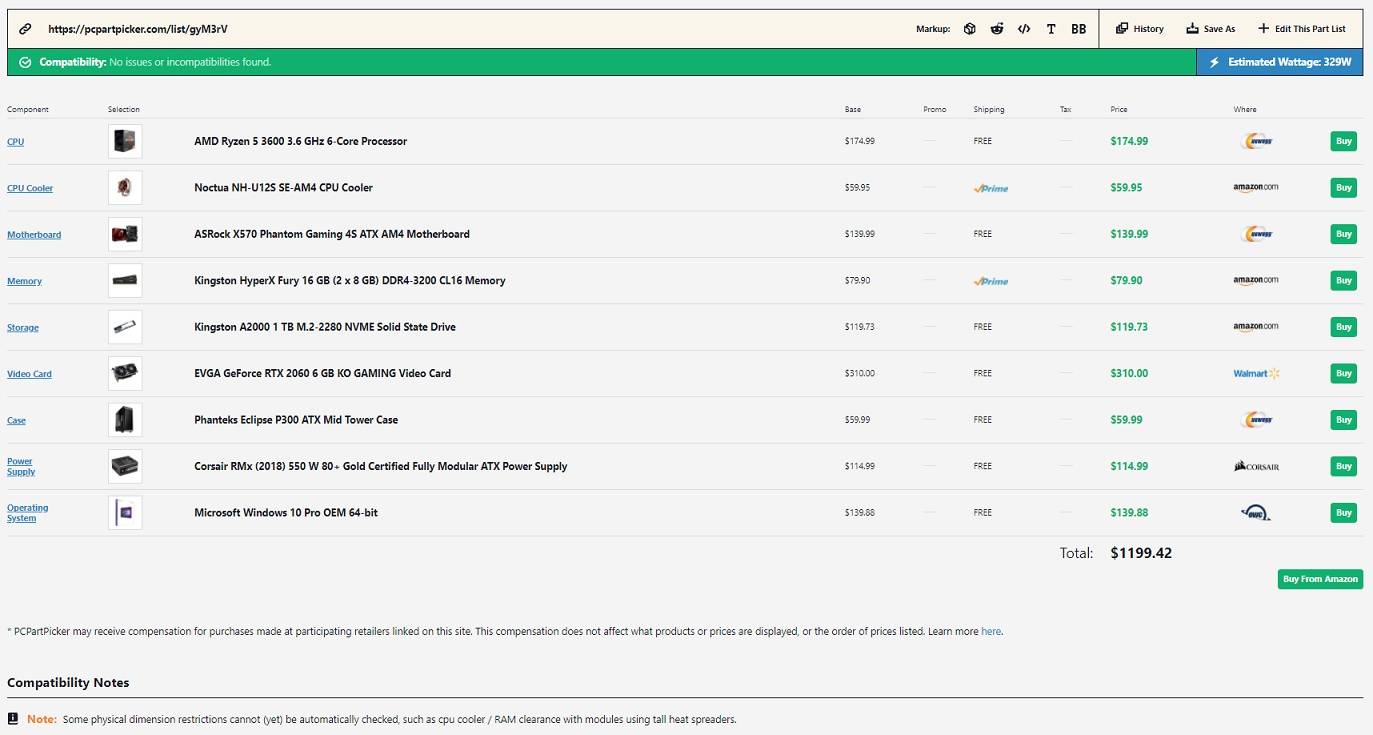Click the permalink chain icon
The image size is (1373, 735).
click(x=26, y=29)
